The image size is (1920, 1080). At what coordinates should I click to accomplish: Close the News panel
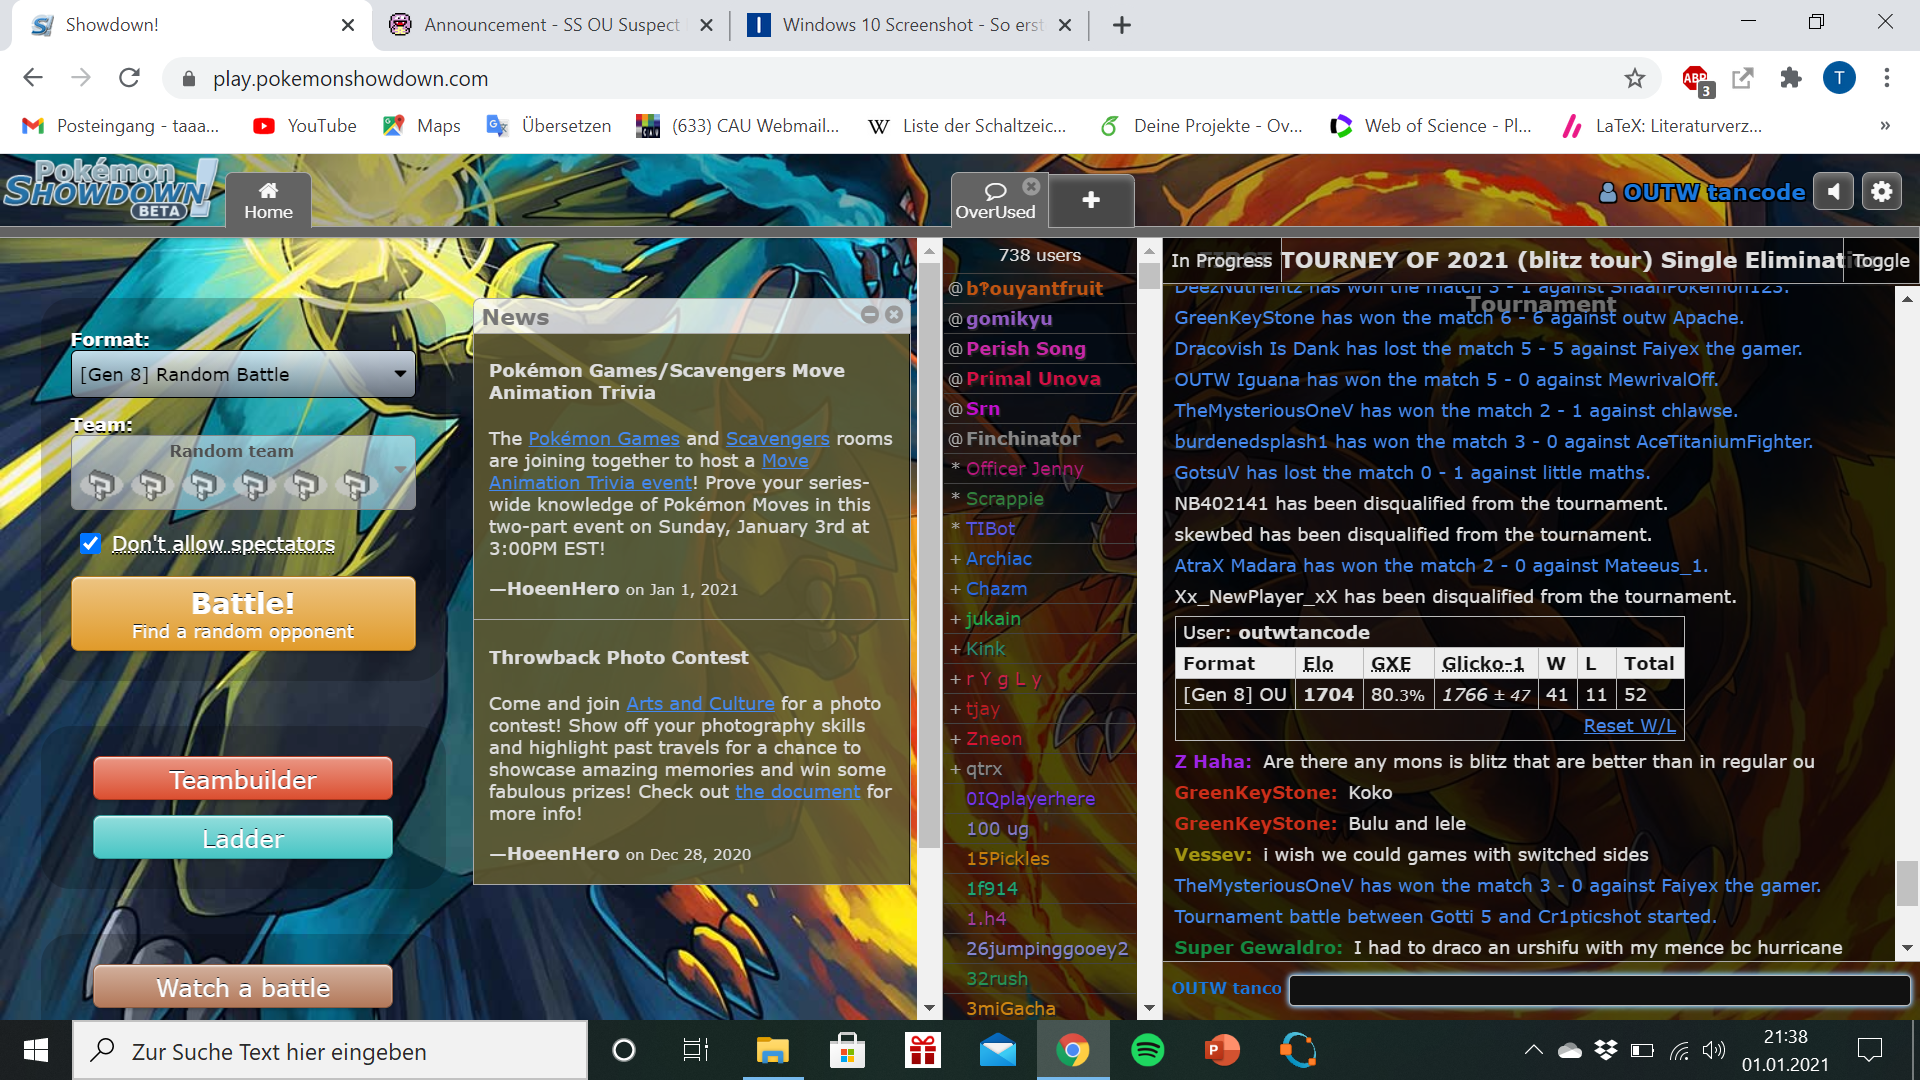pyautogui.click(x=894, y=315)
